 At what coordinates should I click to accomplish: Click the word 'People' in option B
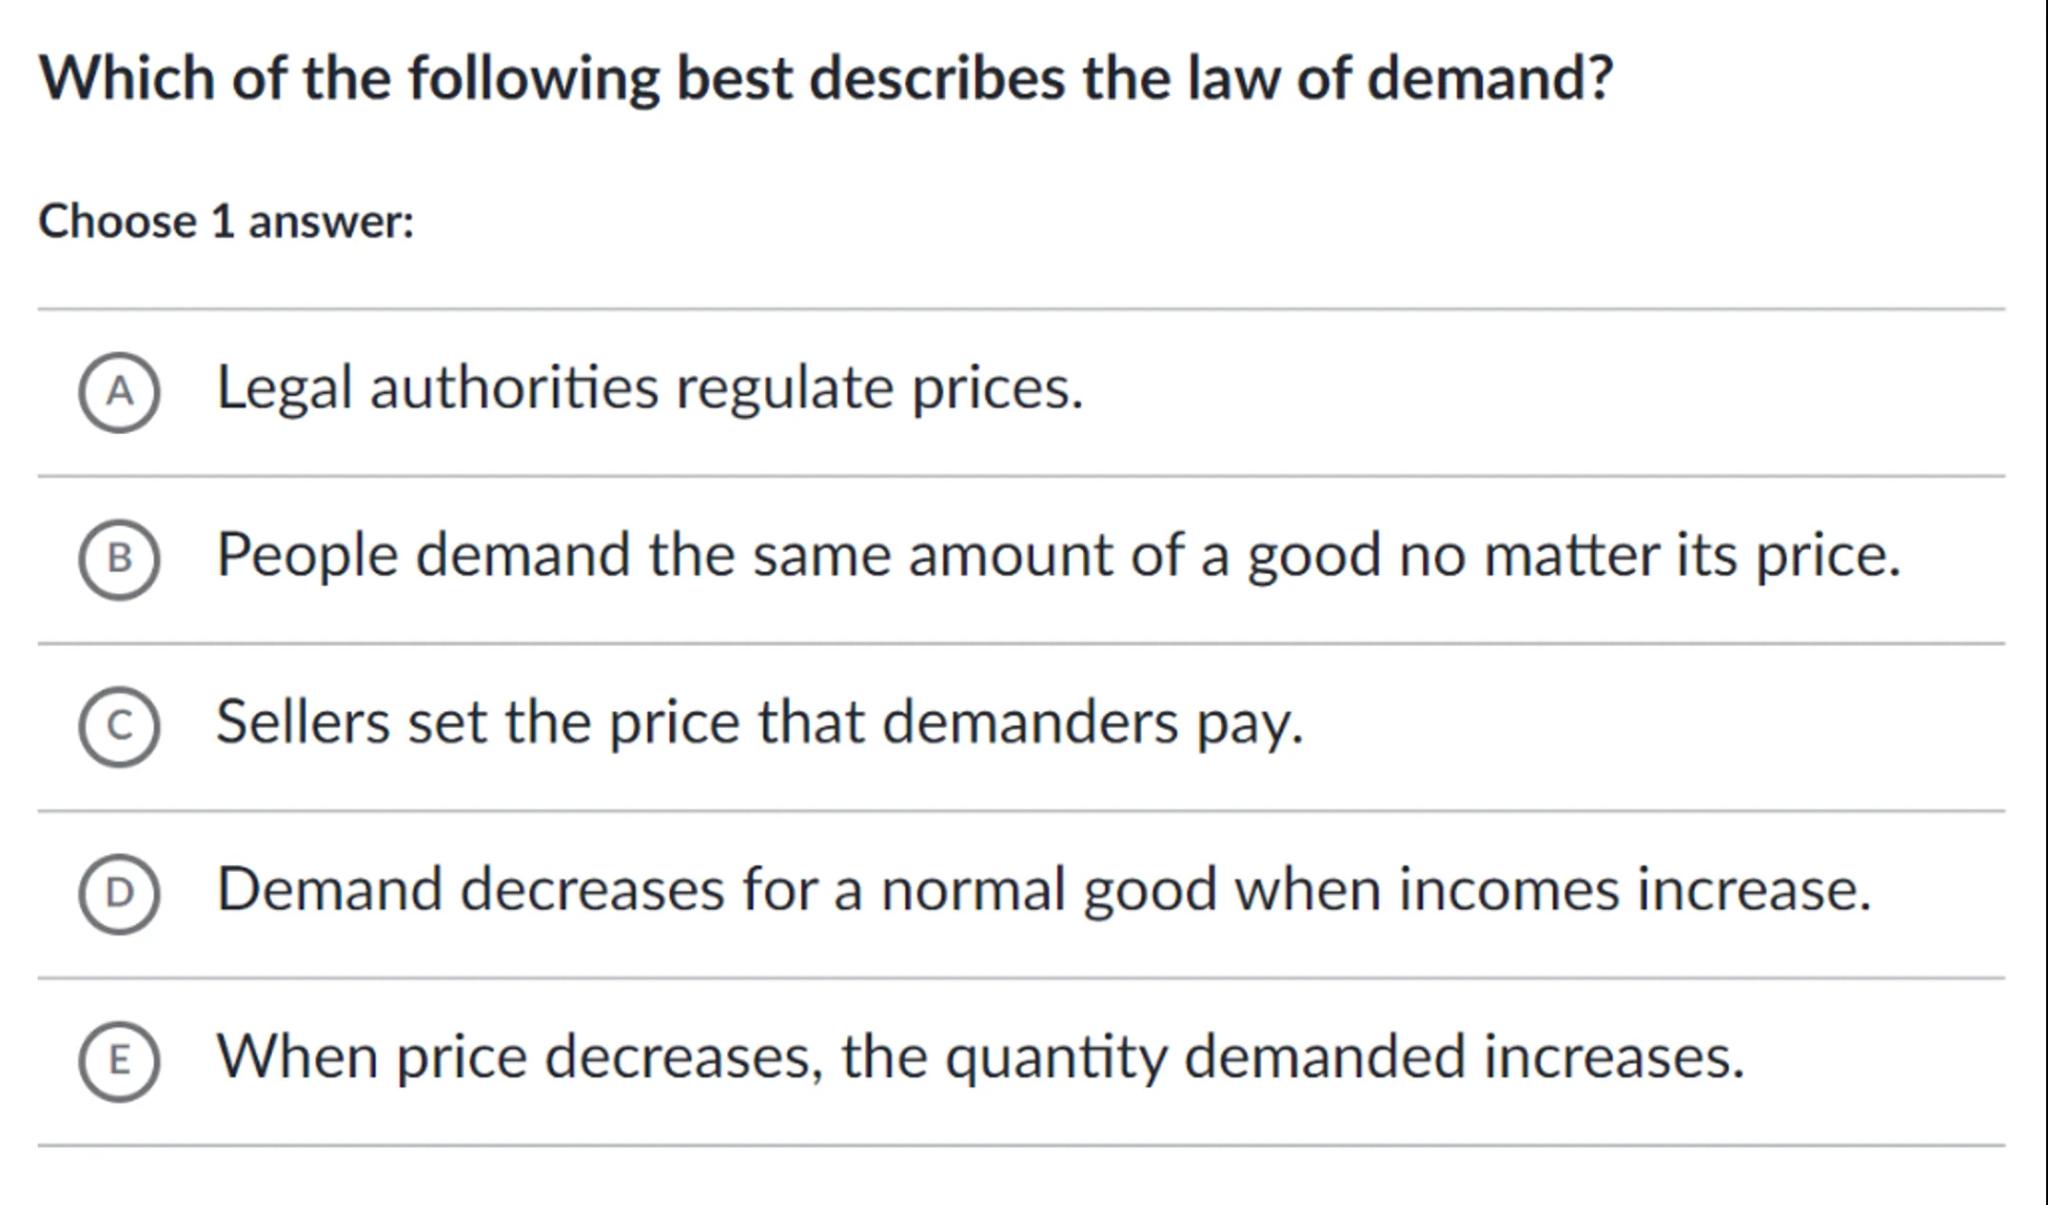click(x=307, y=555)
